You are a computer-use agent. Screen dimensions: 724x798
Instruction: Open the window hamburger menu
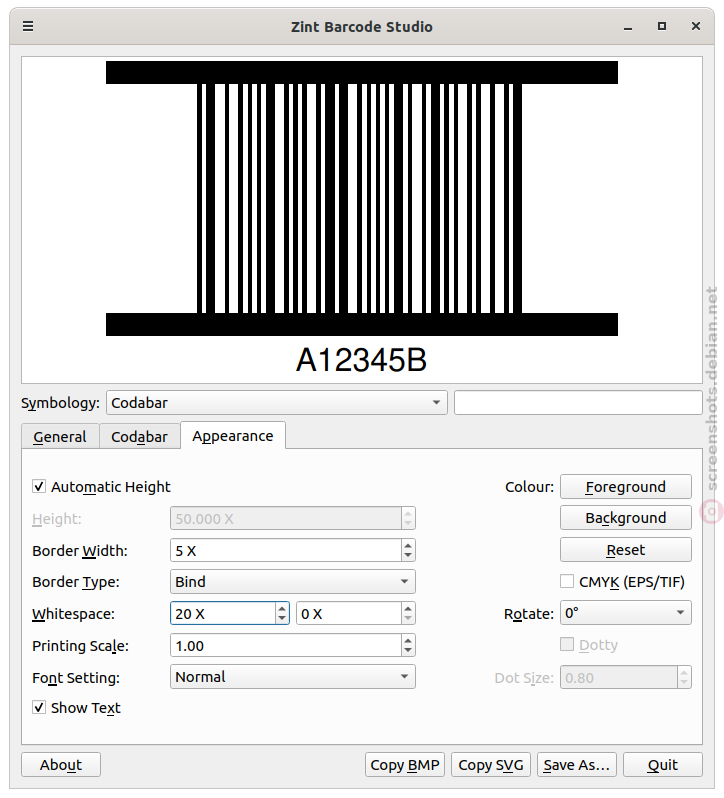(28, 26)
